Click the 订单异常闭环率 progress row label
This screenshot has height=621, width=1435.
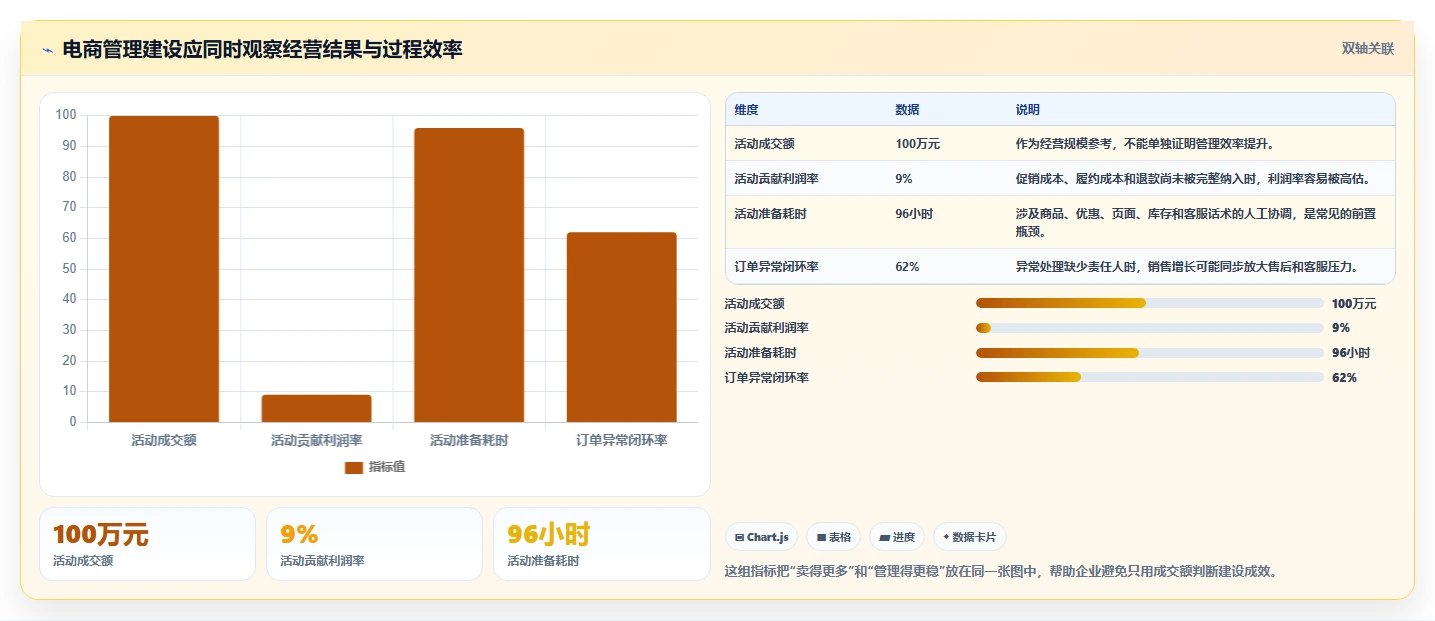coord(766,378)
